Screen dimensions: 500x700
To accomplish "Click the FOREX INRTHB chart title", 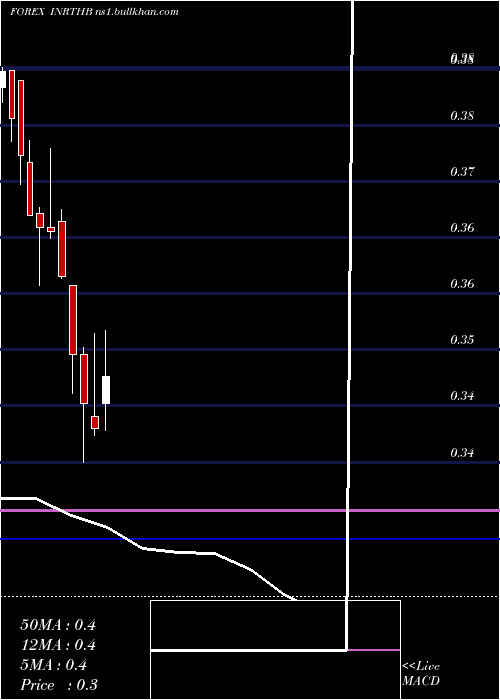I will (x=51, y=12).
